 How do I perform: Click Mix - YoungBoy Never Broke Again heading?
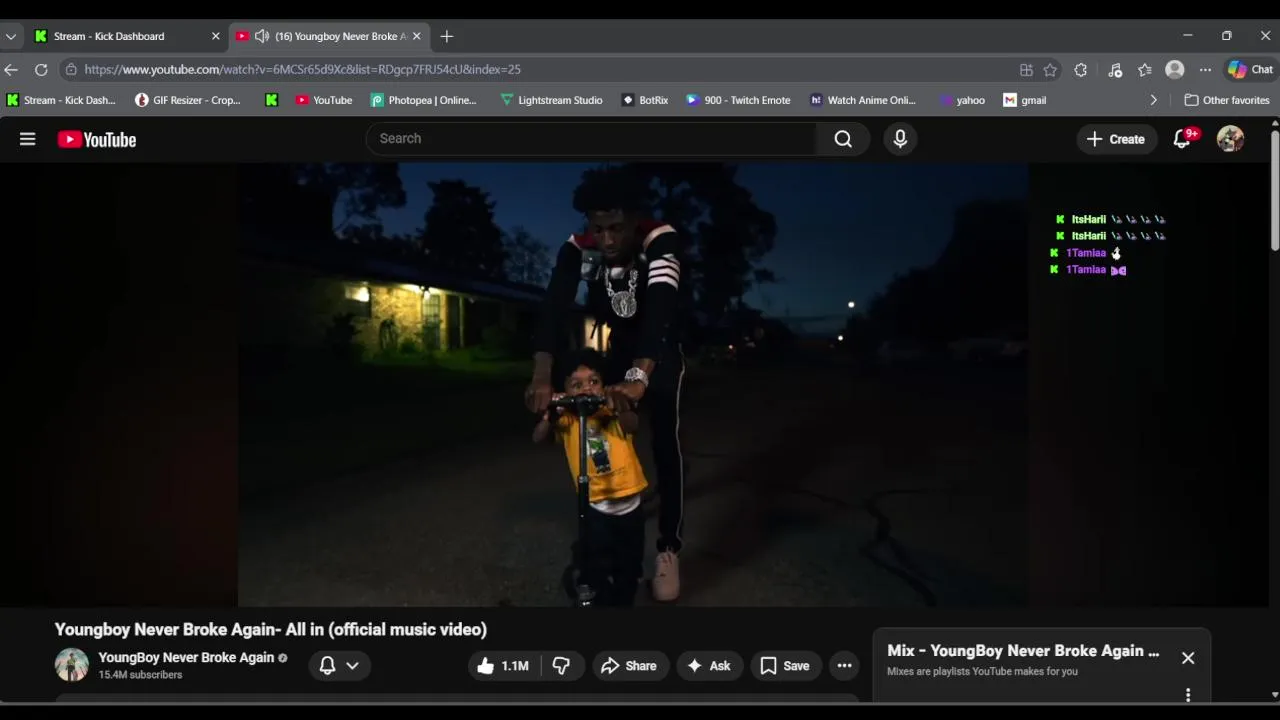[1023, 651]
